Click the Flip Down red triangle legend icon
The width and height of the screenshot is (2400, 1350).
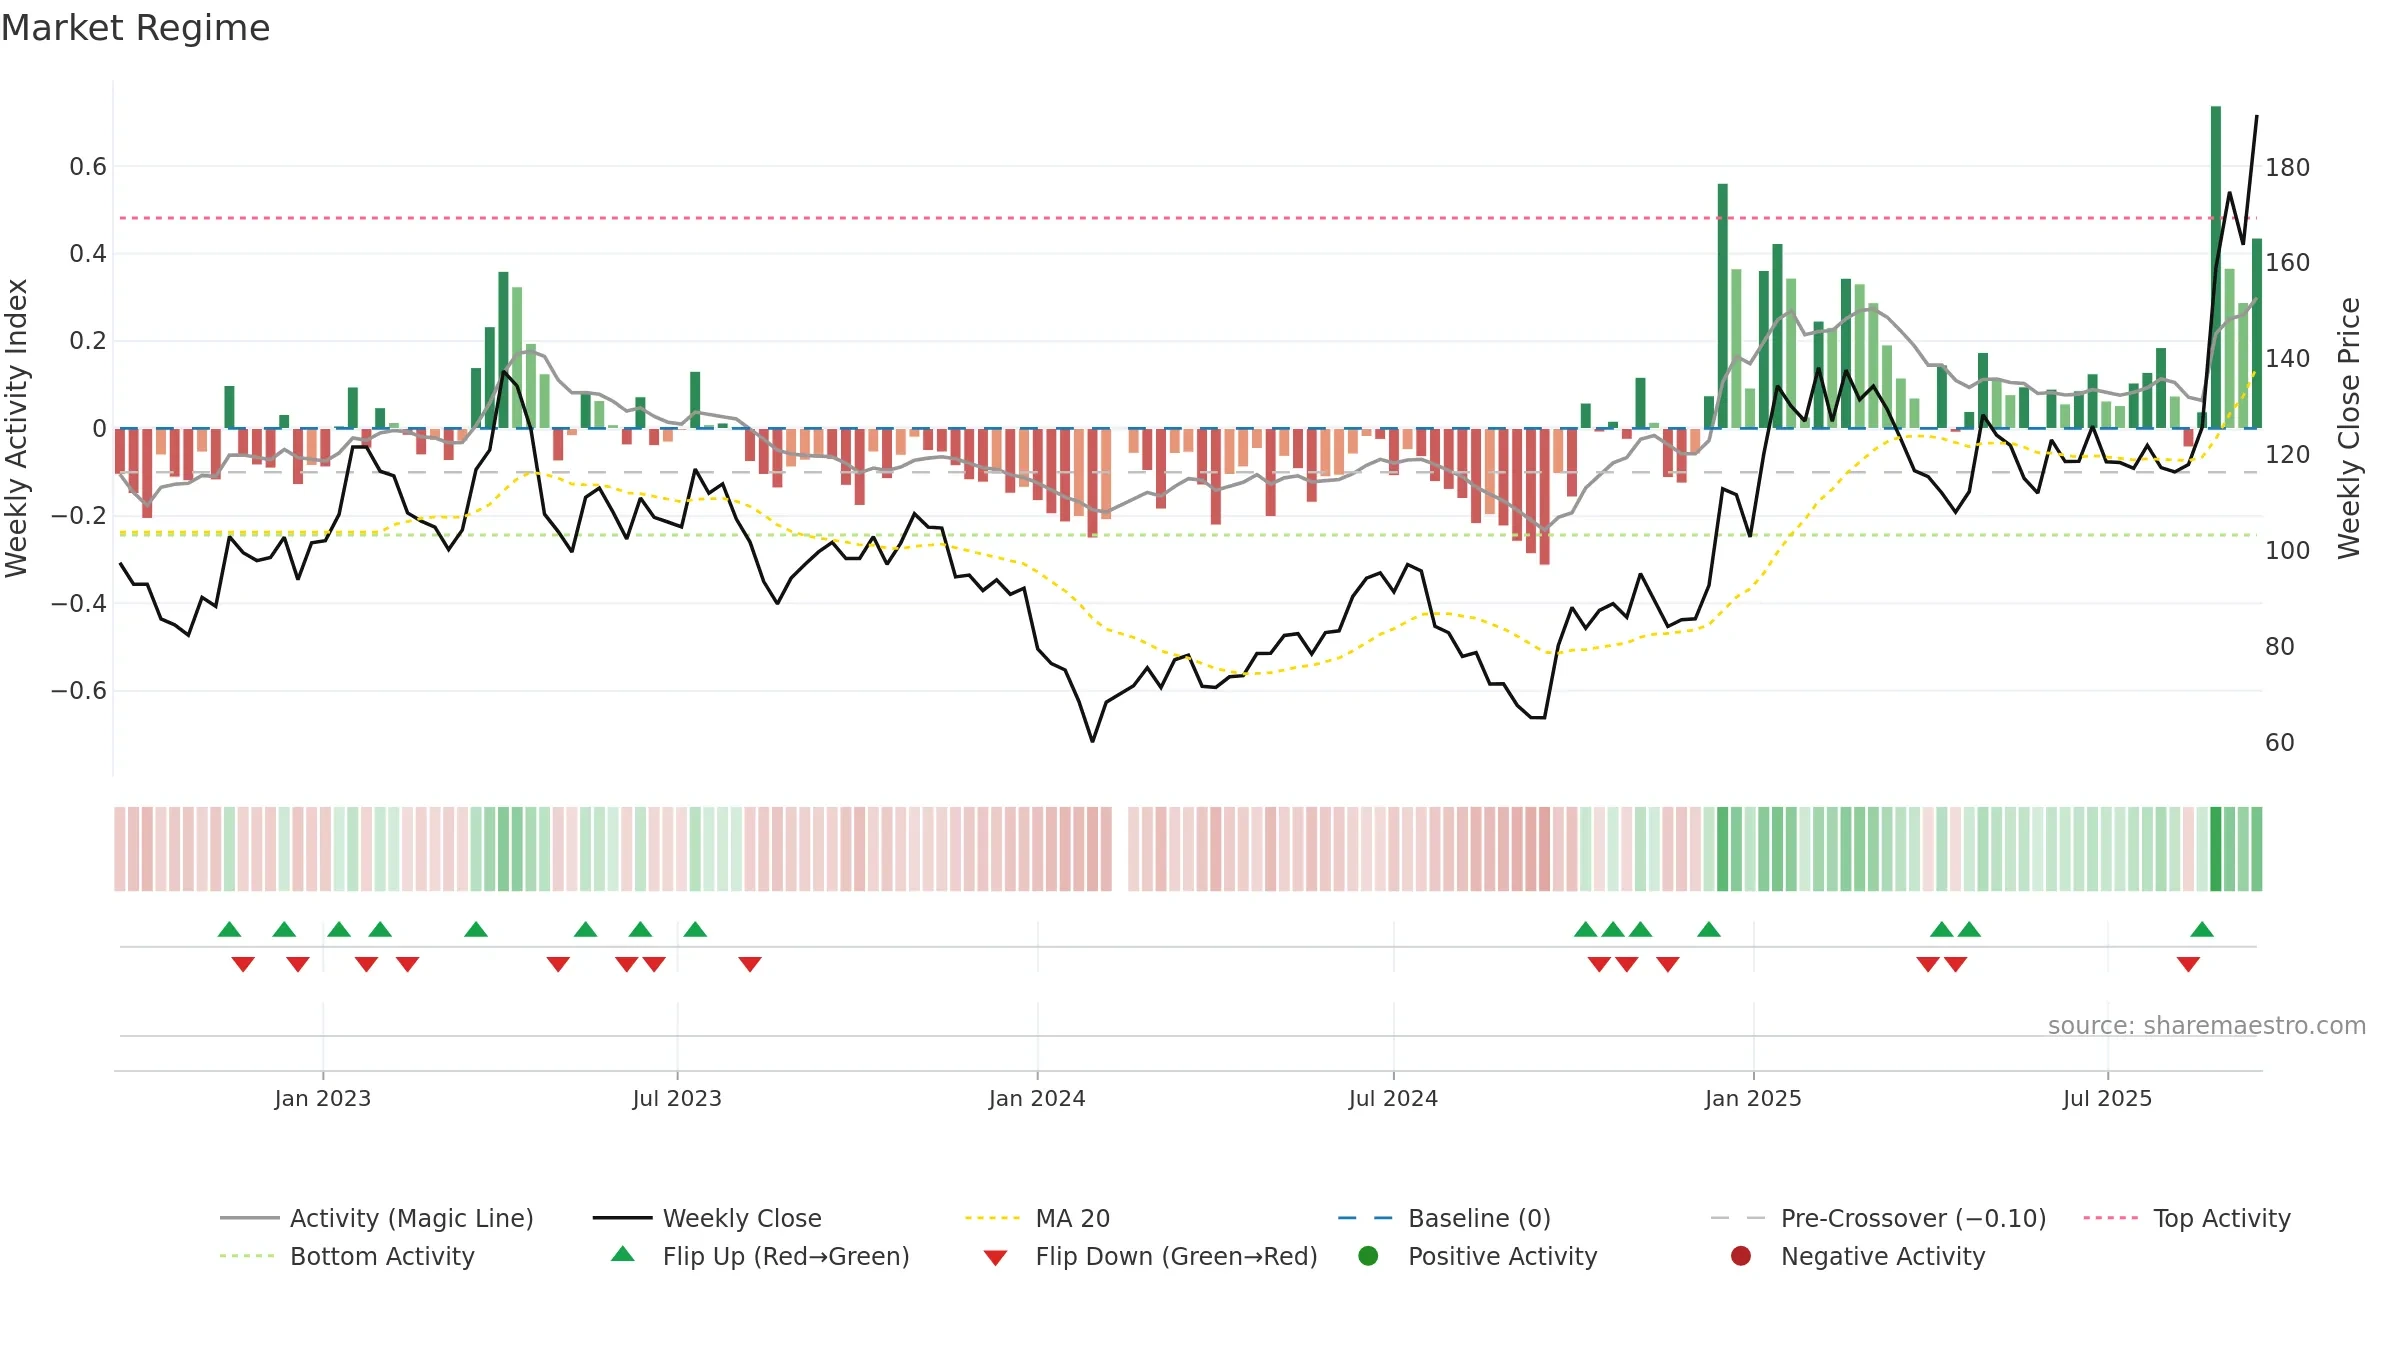coord(995,1257)
